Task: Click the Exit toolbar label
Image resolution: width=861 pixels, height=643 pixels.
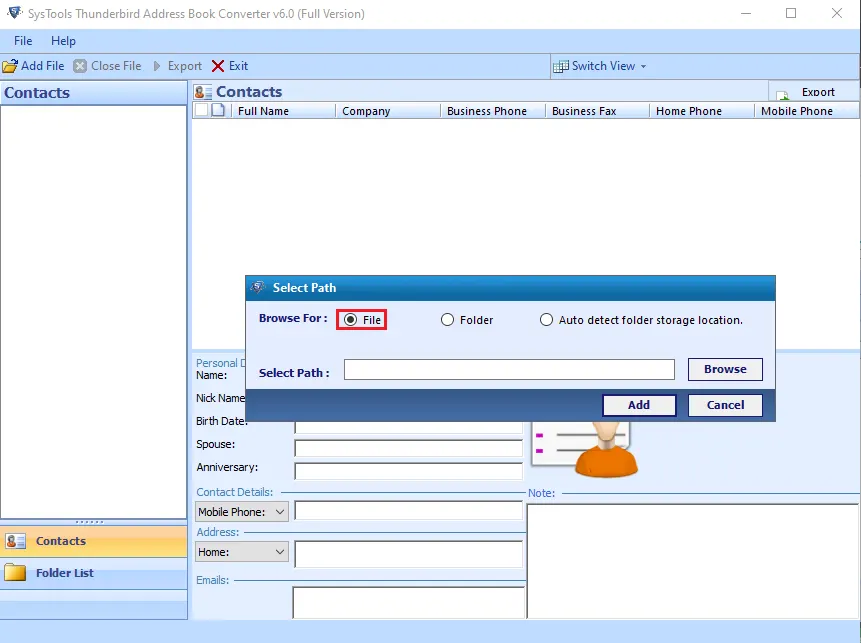Action: click(238, 66)
